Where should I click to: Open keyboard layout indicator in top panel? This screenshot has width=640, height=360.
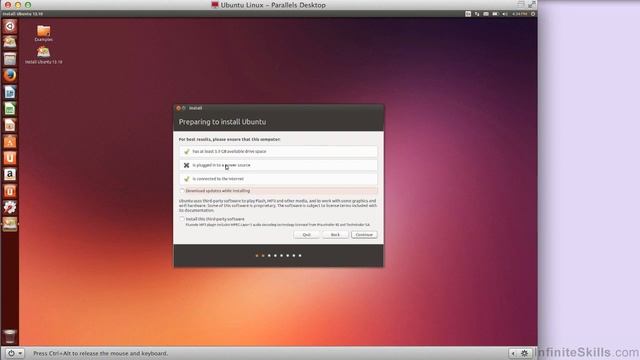click(x=468, y=14)
